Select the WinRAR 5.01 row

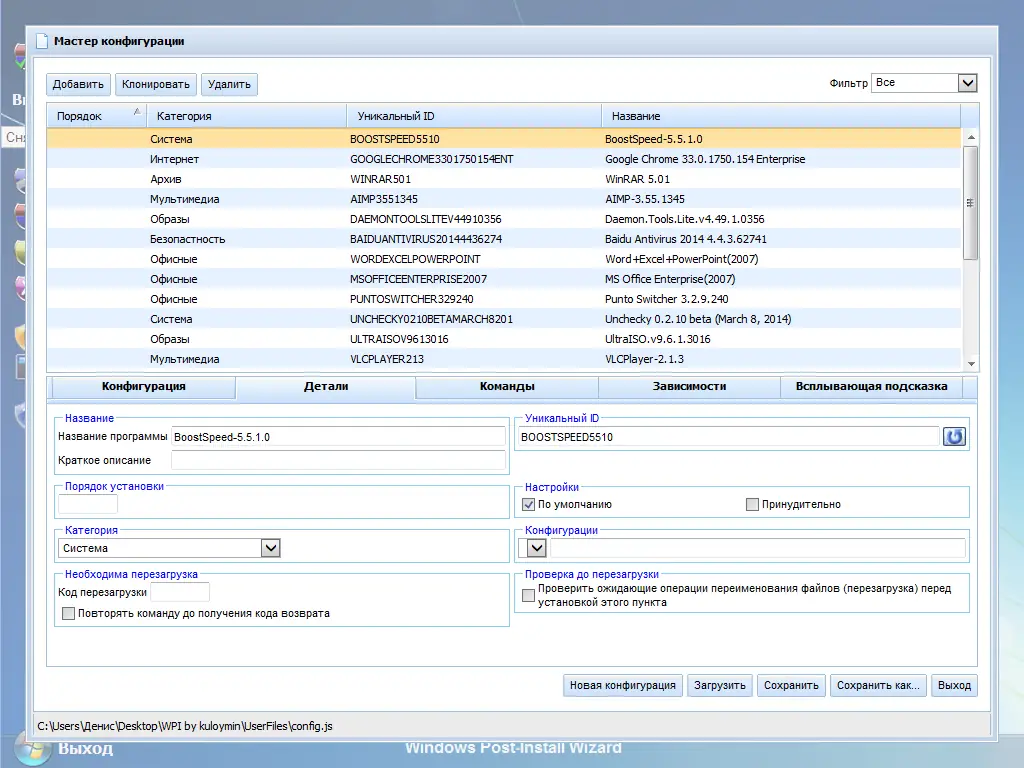(x=504, y=179)
